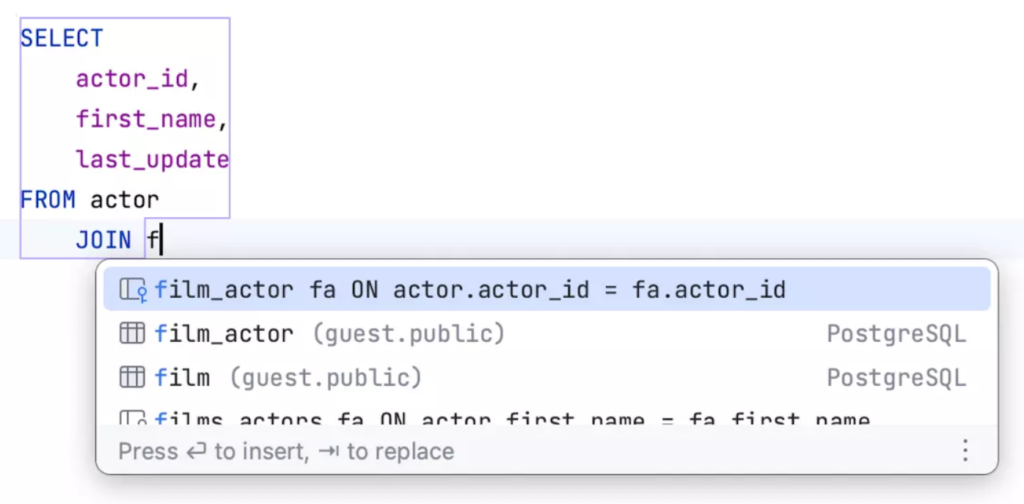Image resolution: width=1024 pixels, height=504 pixels.
Task: Click PostgreSQL label on the film table row
Action: (896, 378)
